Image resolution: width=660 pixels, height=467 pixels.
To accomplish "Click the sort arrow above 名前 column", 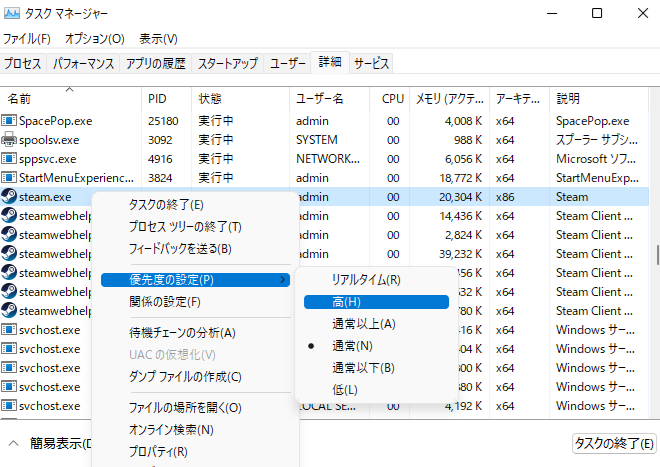I will pyautogui.click(x=70, y=89).
